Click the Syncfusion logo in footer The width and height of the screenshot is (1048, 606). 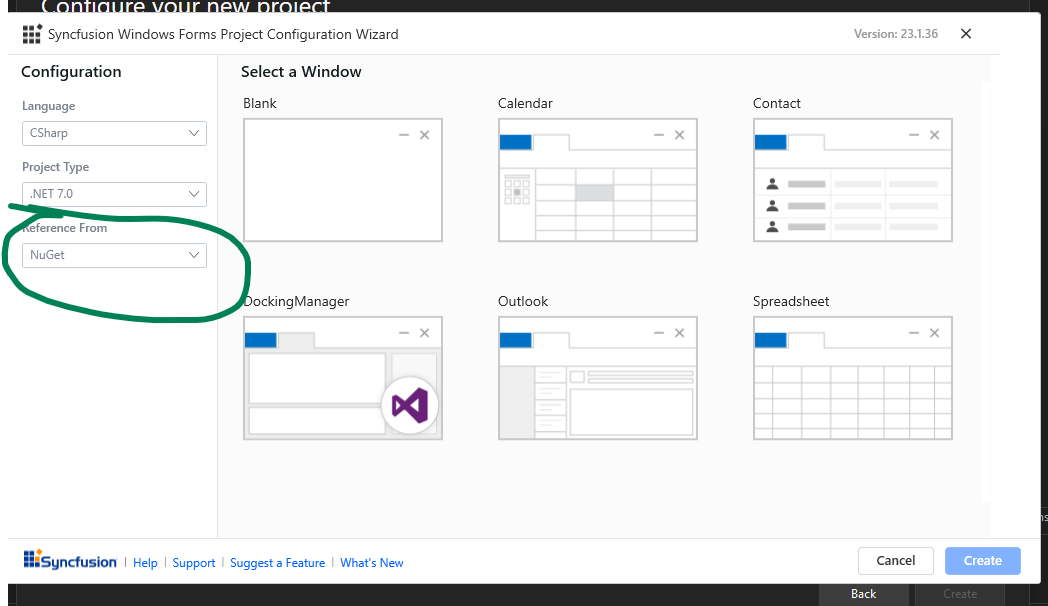[70, 561]
